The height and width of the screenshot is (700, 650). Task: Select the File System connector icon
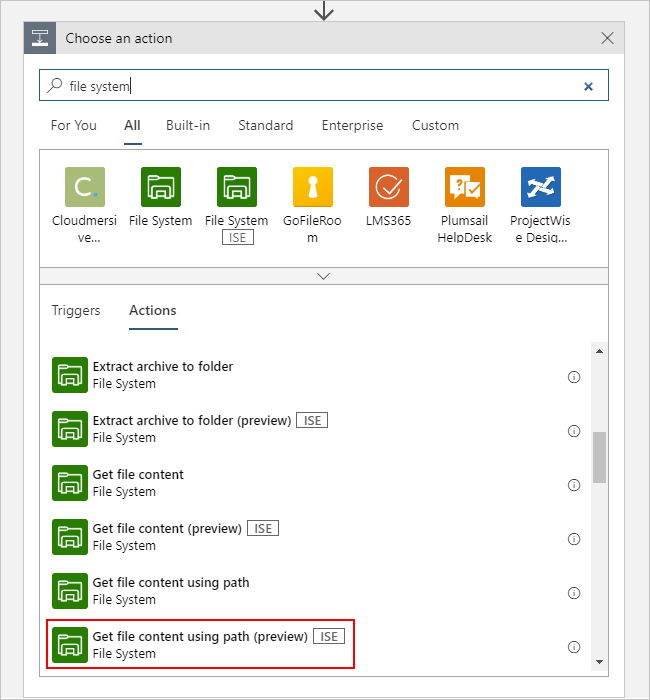point(161,187)
